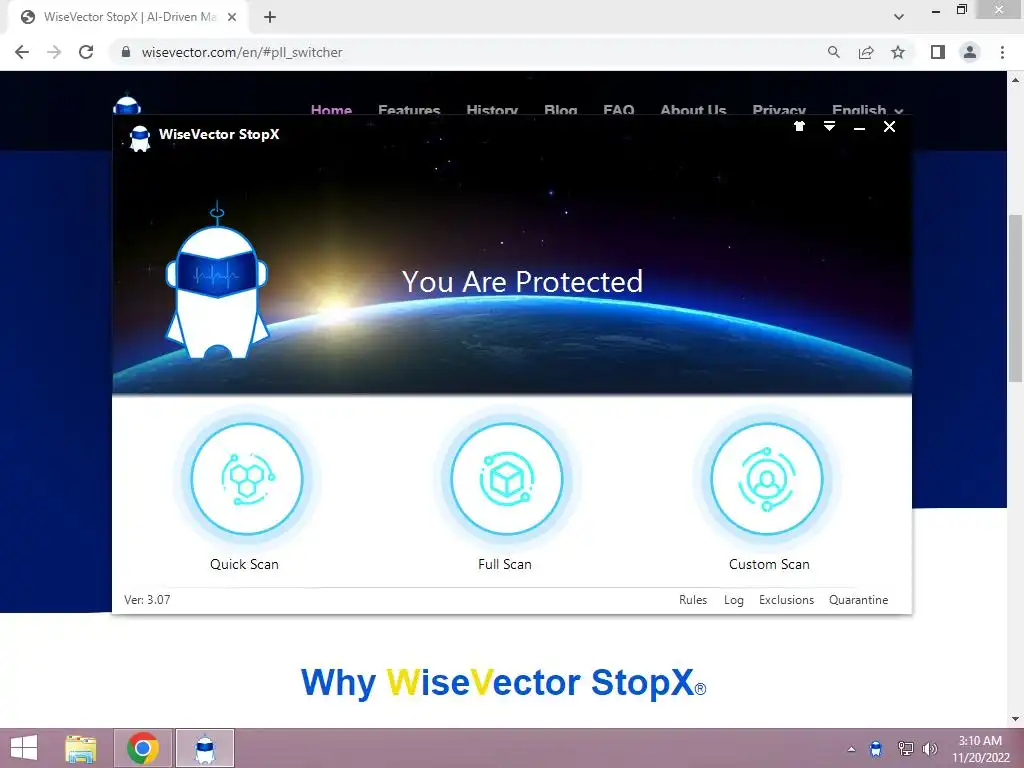Toggle Chrome side panel
The height and width of the screenshot is (768, 1024).
938,52
